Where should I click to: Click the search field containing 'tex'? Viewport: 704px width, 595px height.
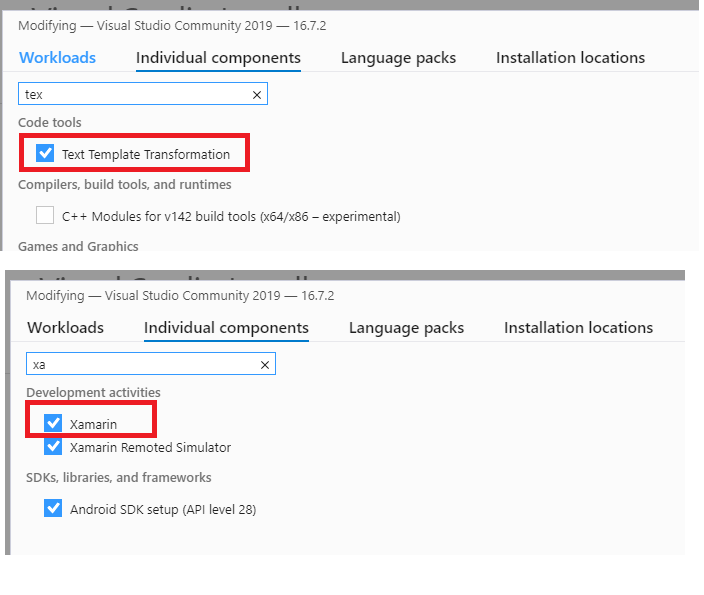pos(130,95)
